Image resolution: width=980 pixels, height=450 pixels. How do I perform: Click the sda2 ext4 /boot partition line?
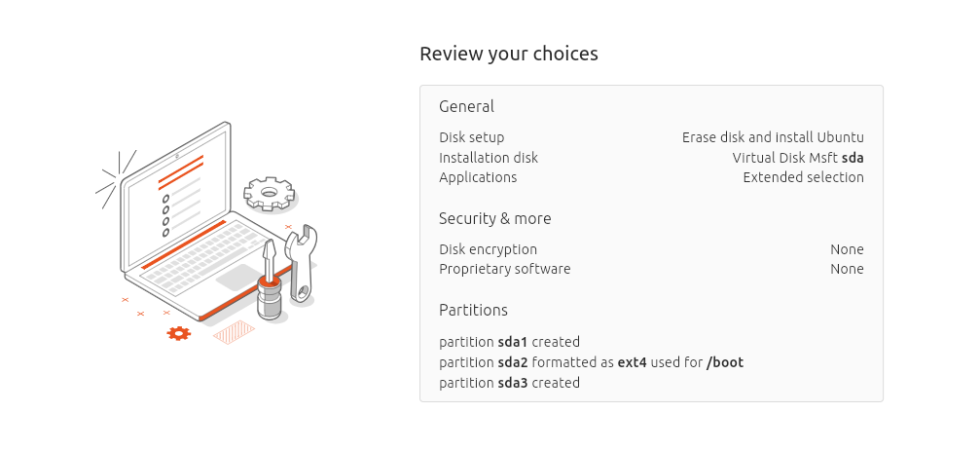point(591,362)
